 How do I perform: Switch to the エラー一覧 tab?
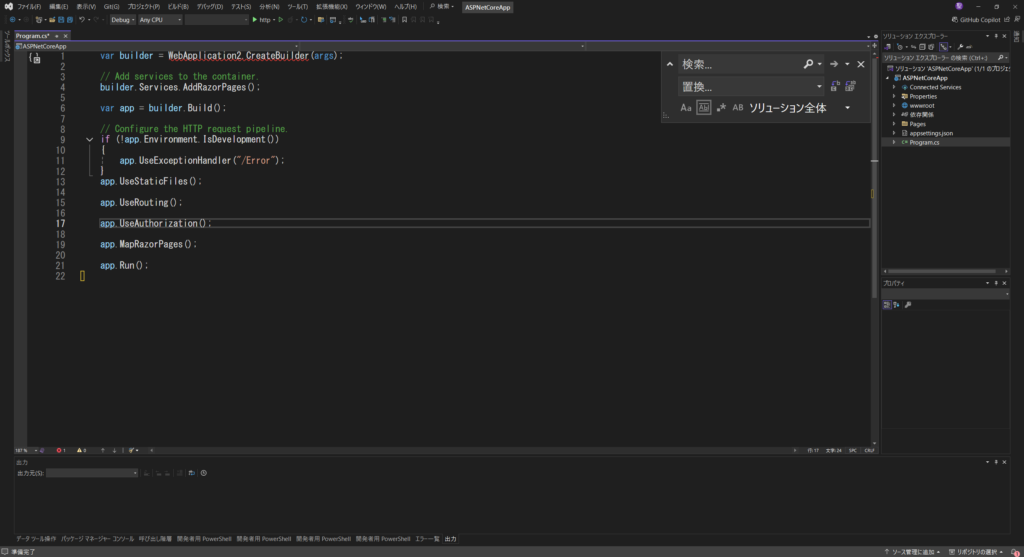tap(427, 539)
